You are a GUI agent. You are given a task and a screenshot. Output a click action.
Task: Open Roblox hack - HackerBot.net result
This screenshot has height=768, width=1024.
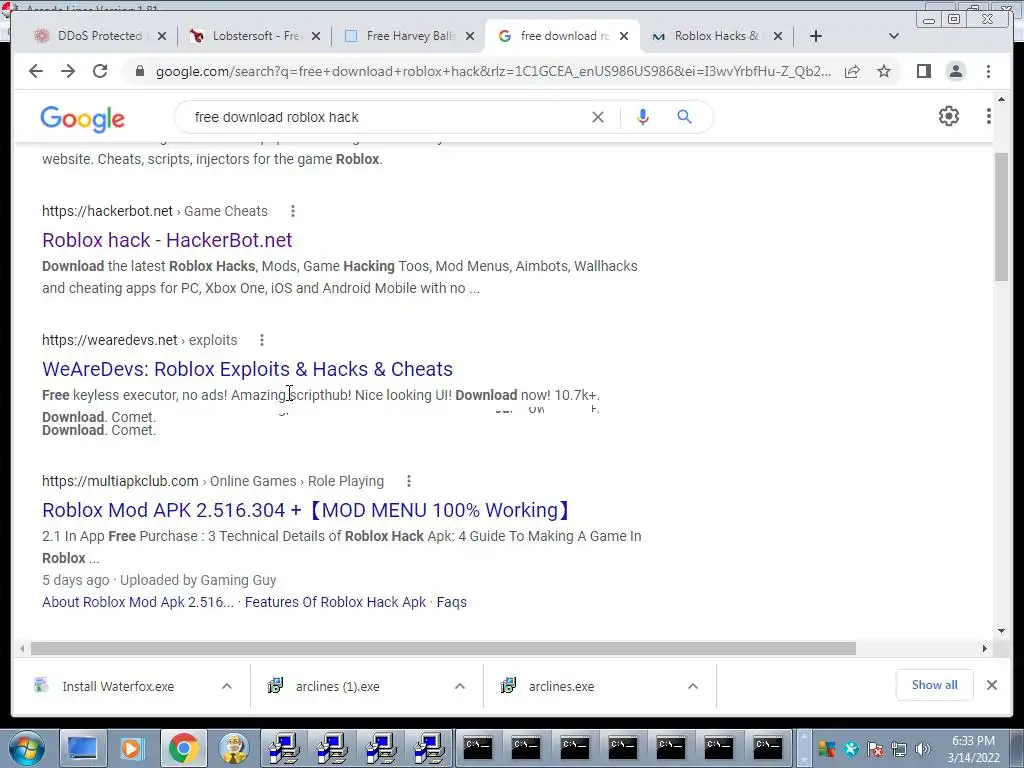pos(167,240)
